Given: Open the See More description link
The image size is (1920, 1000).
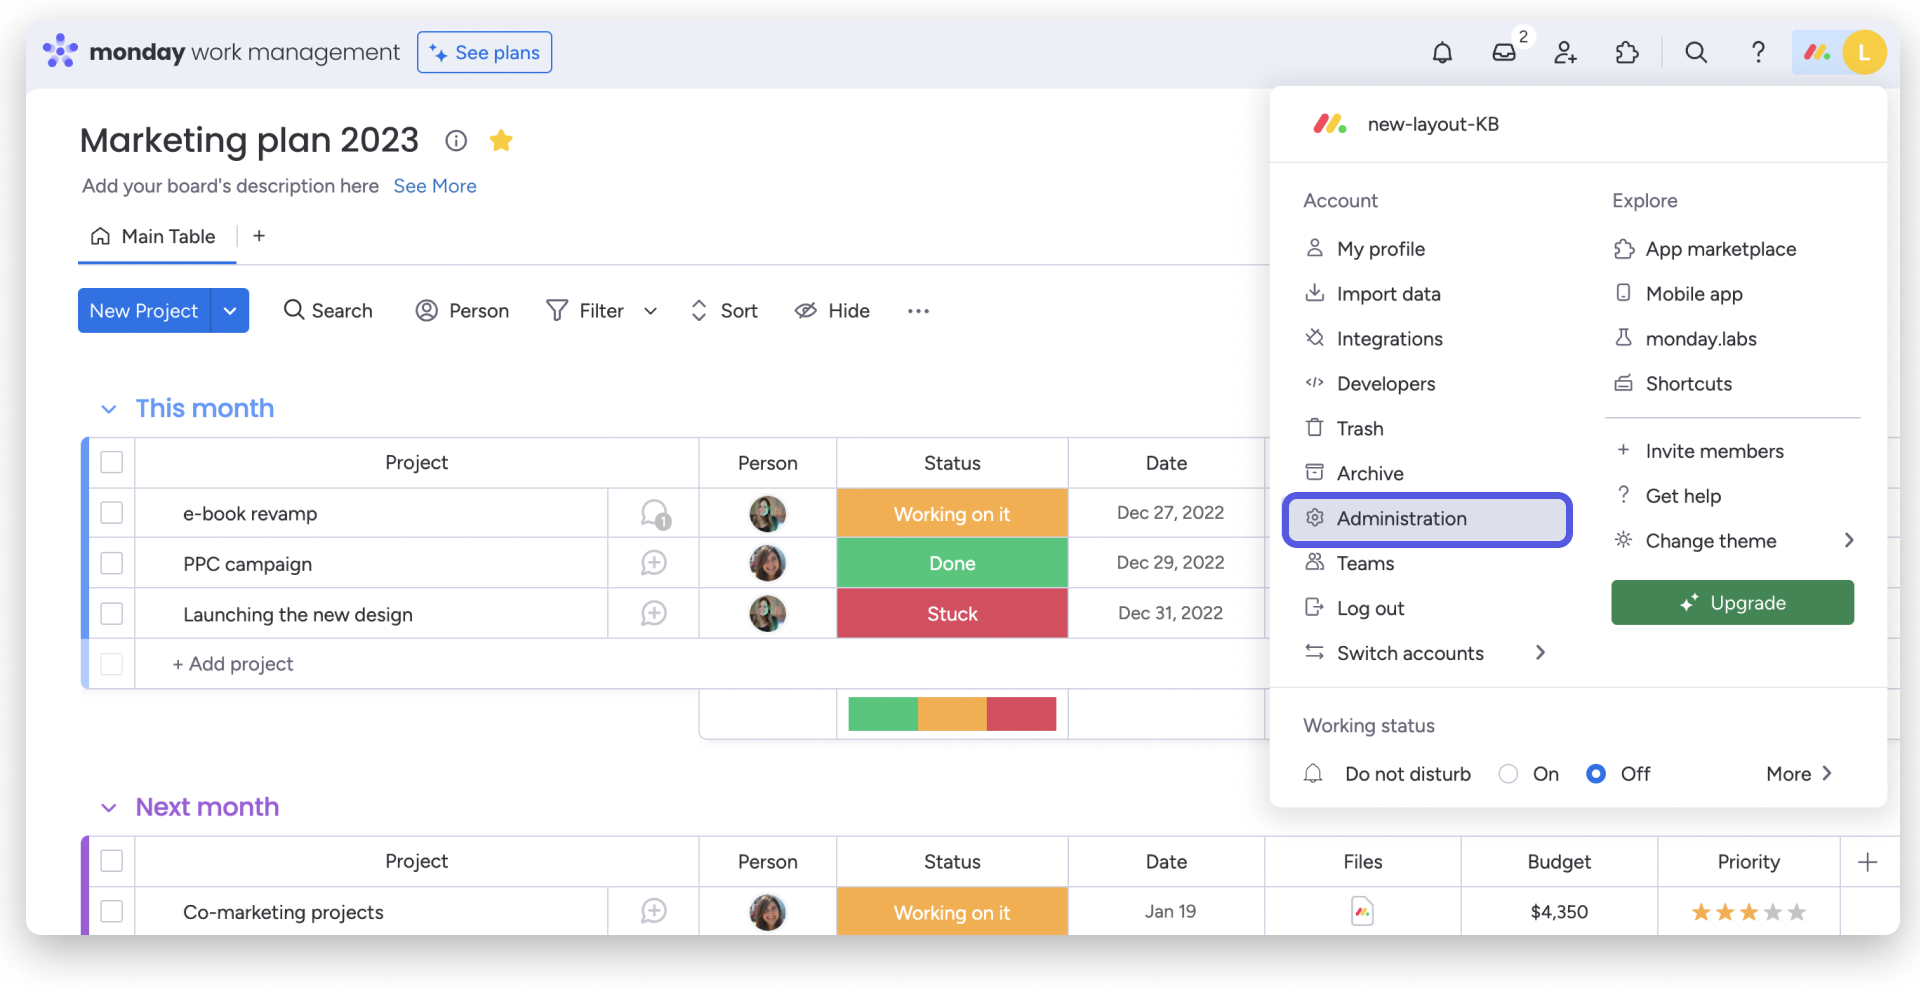Looking at the screenshot, I should pyautogui.click(x=435, y=186).
